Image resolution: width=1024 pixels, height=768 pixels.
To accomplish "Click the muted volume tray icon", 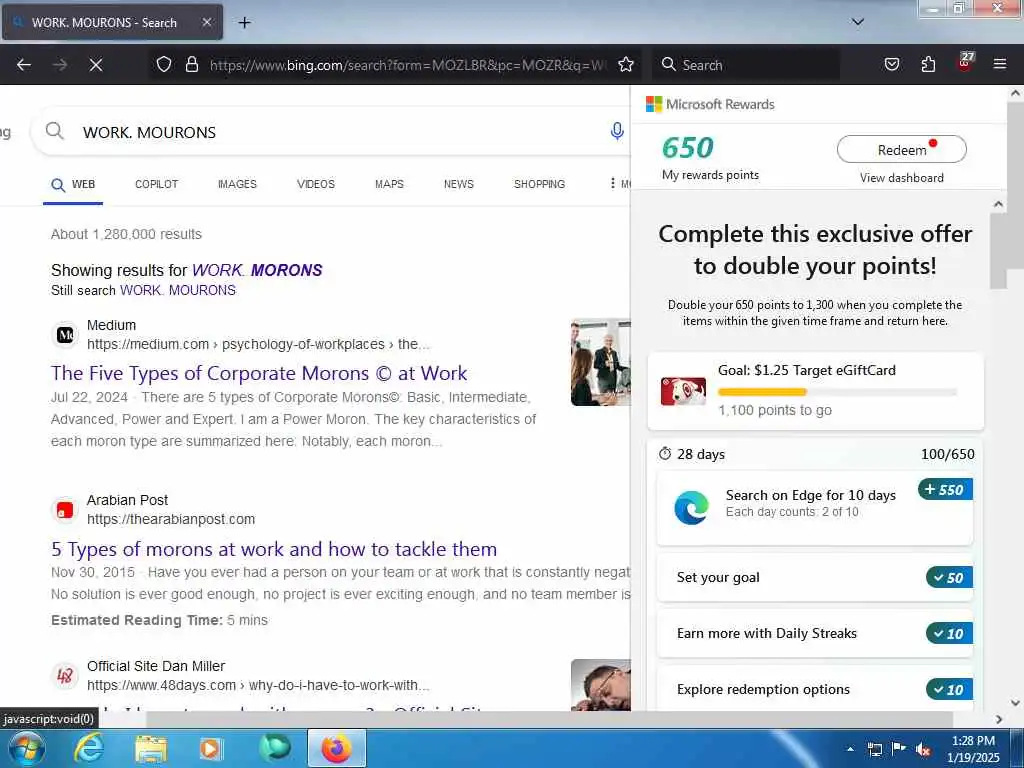I will (923, 749).
